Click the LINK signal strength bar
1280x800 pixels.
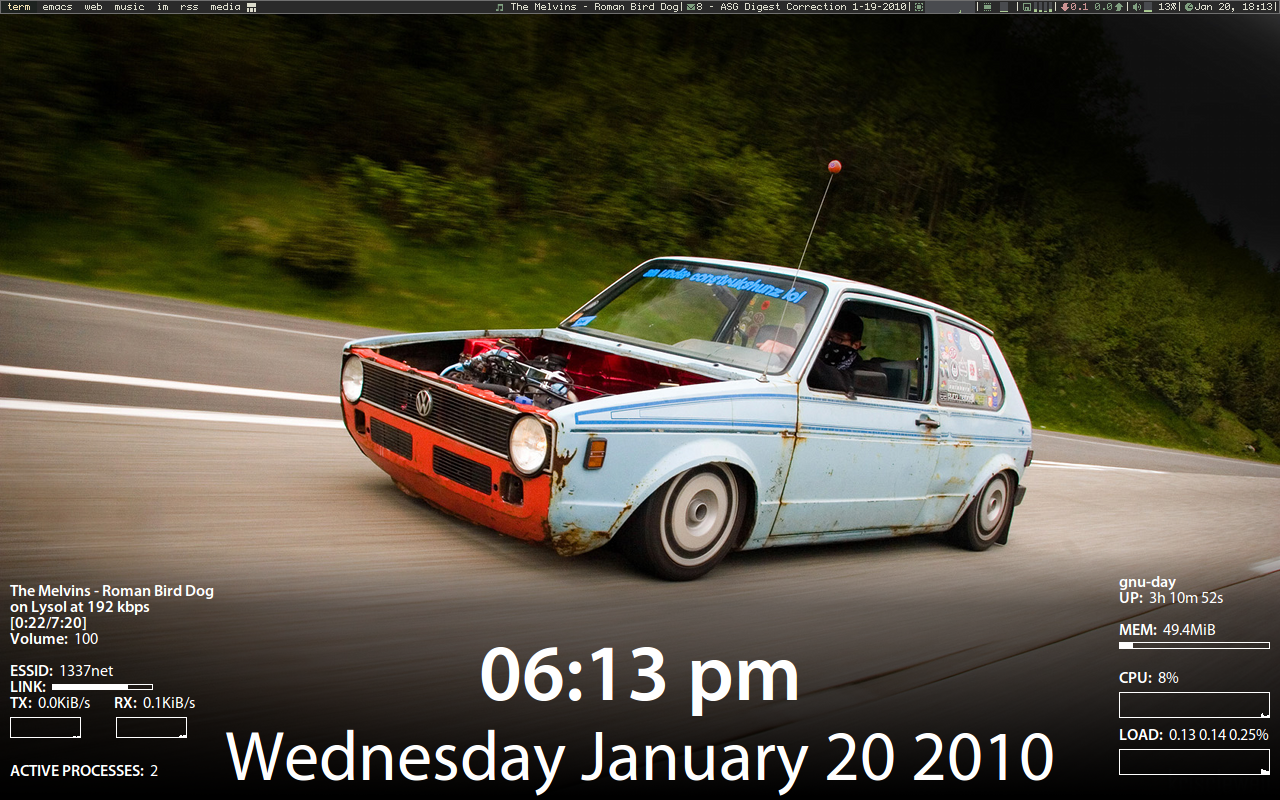tap(102, 687)
